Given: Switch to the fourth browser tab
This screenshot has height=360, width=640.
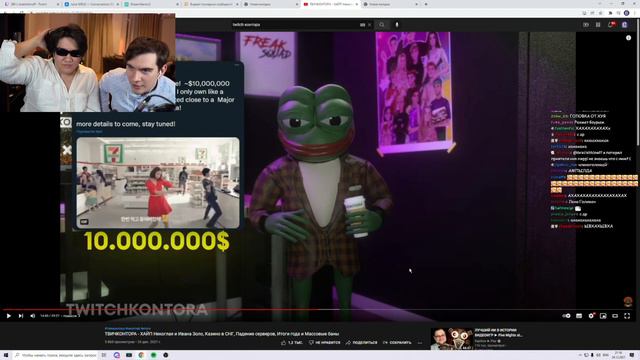Looking at the screenshot, I should pyautogui.click(x=211, y=4).
